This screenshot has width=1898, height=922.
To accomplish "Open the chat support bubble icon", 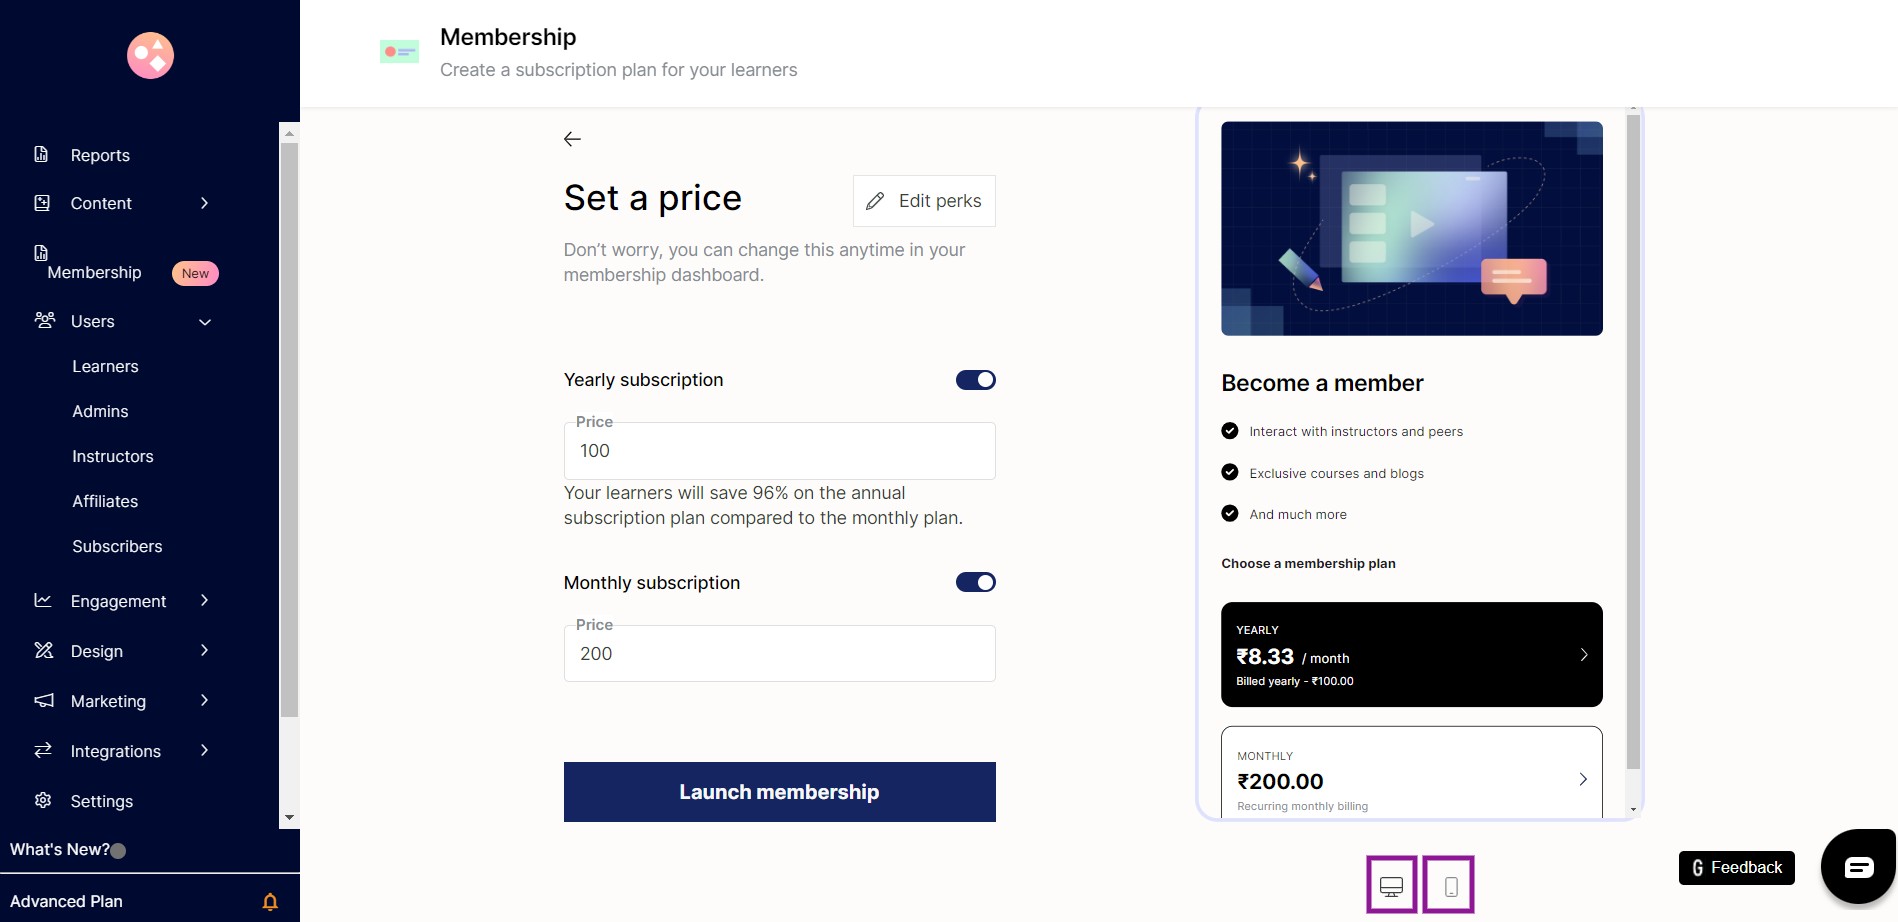I will click(x=1859, y=867).
